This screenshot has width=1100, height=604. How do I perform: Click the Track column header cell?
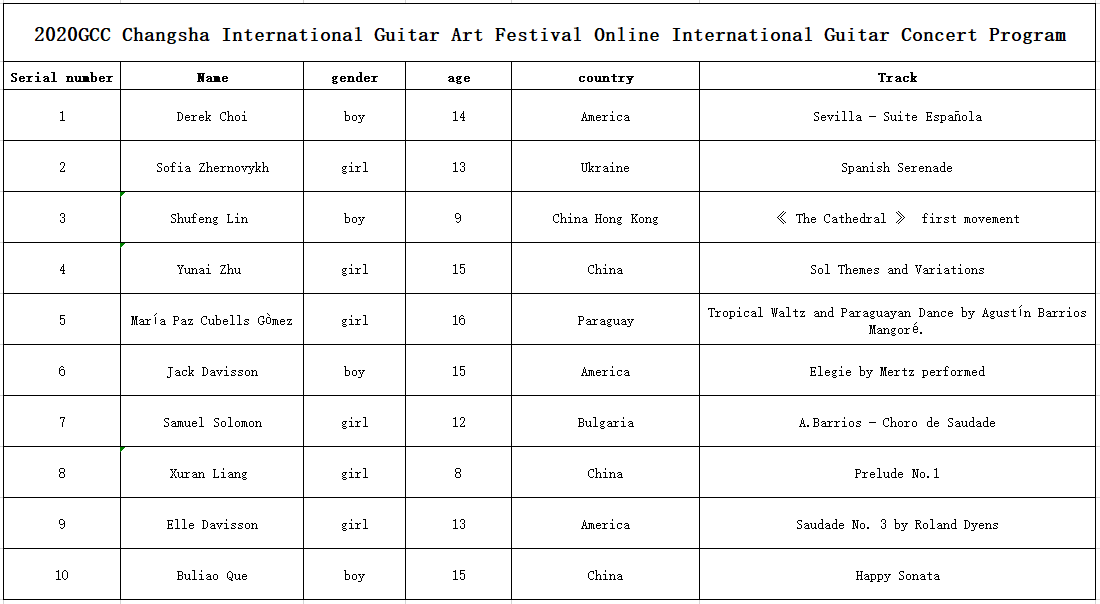coord(897,76)
